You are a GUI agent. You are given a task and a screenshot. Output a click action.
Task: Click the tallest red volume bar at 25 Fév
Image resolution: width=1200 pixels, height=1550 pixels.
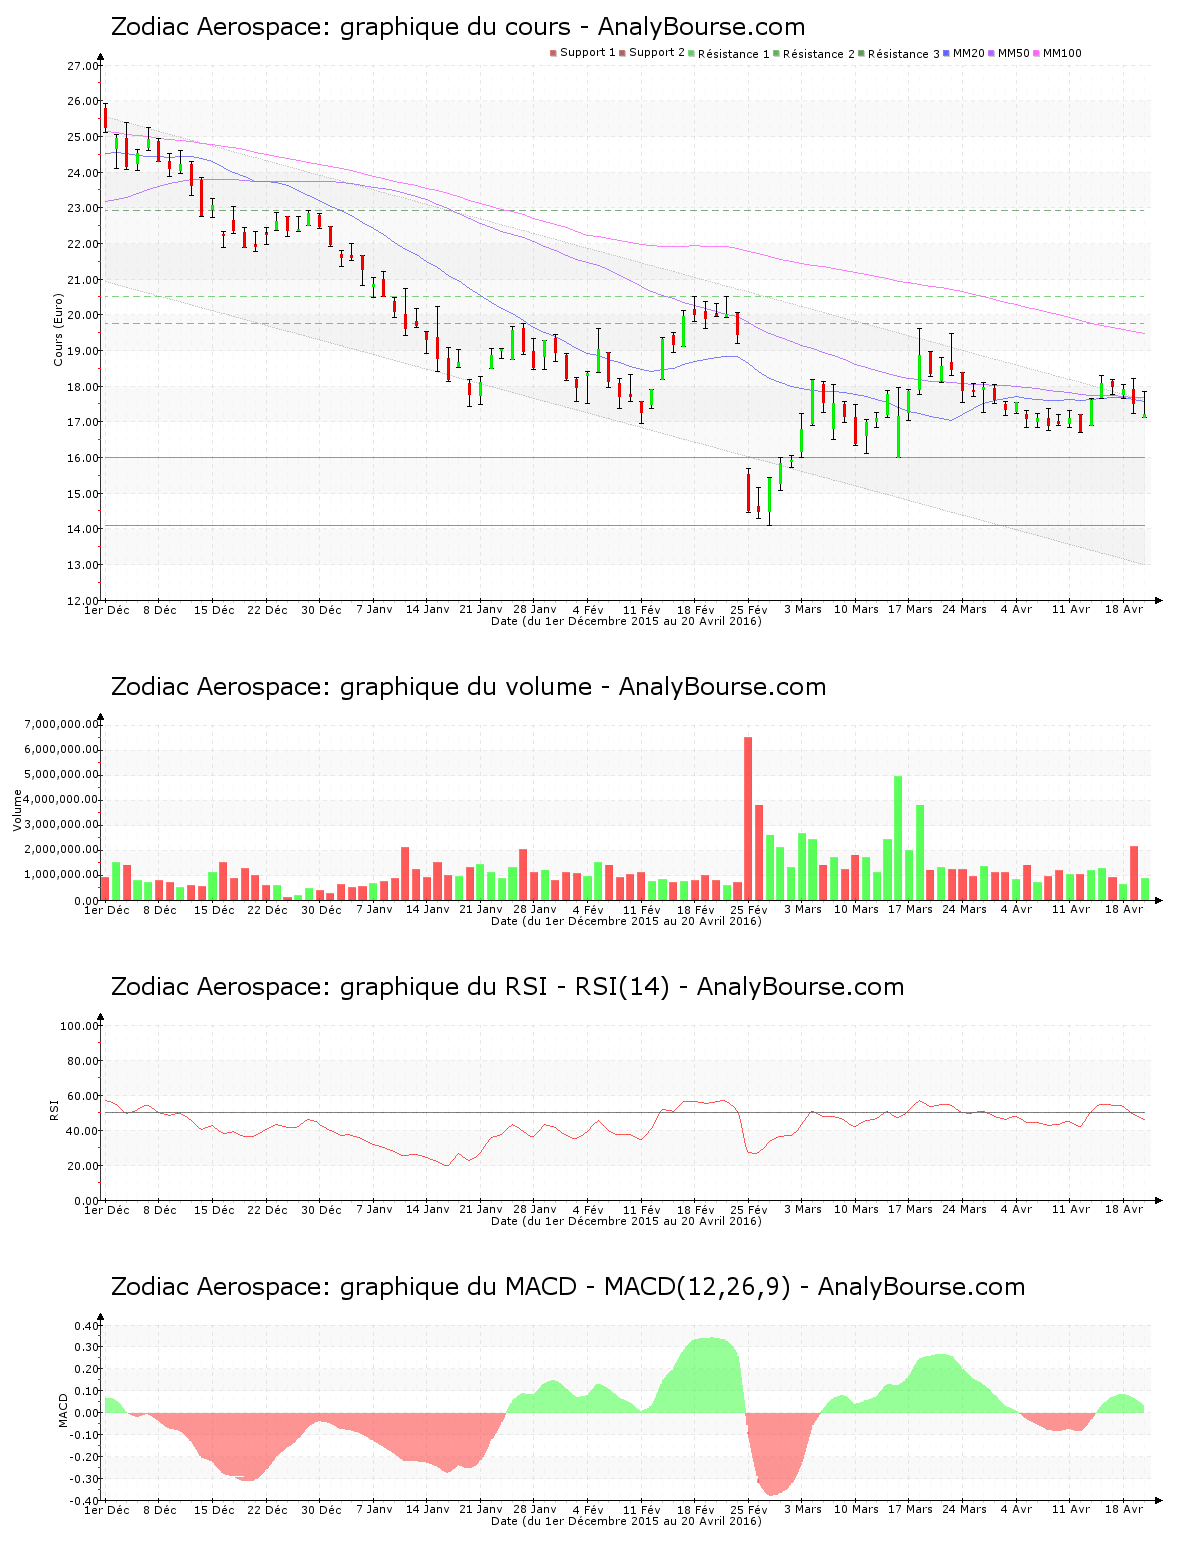pyautogui.click(x=748, y=818)
